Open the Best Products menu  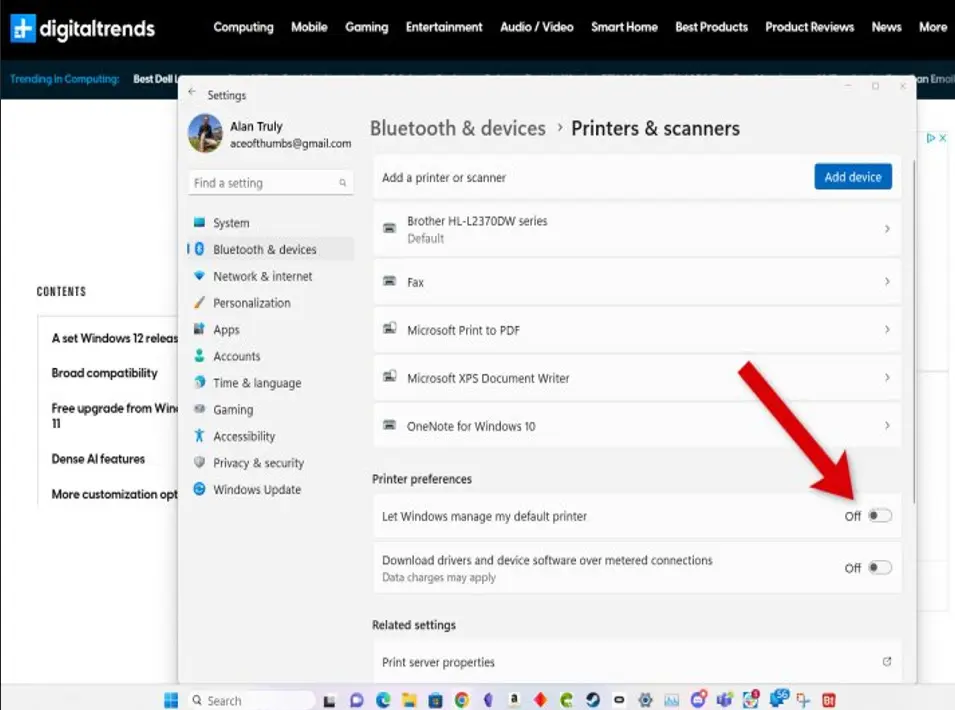point(711,27)
